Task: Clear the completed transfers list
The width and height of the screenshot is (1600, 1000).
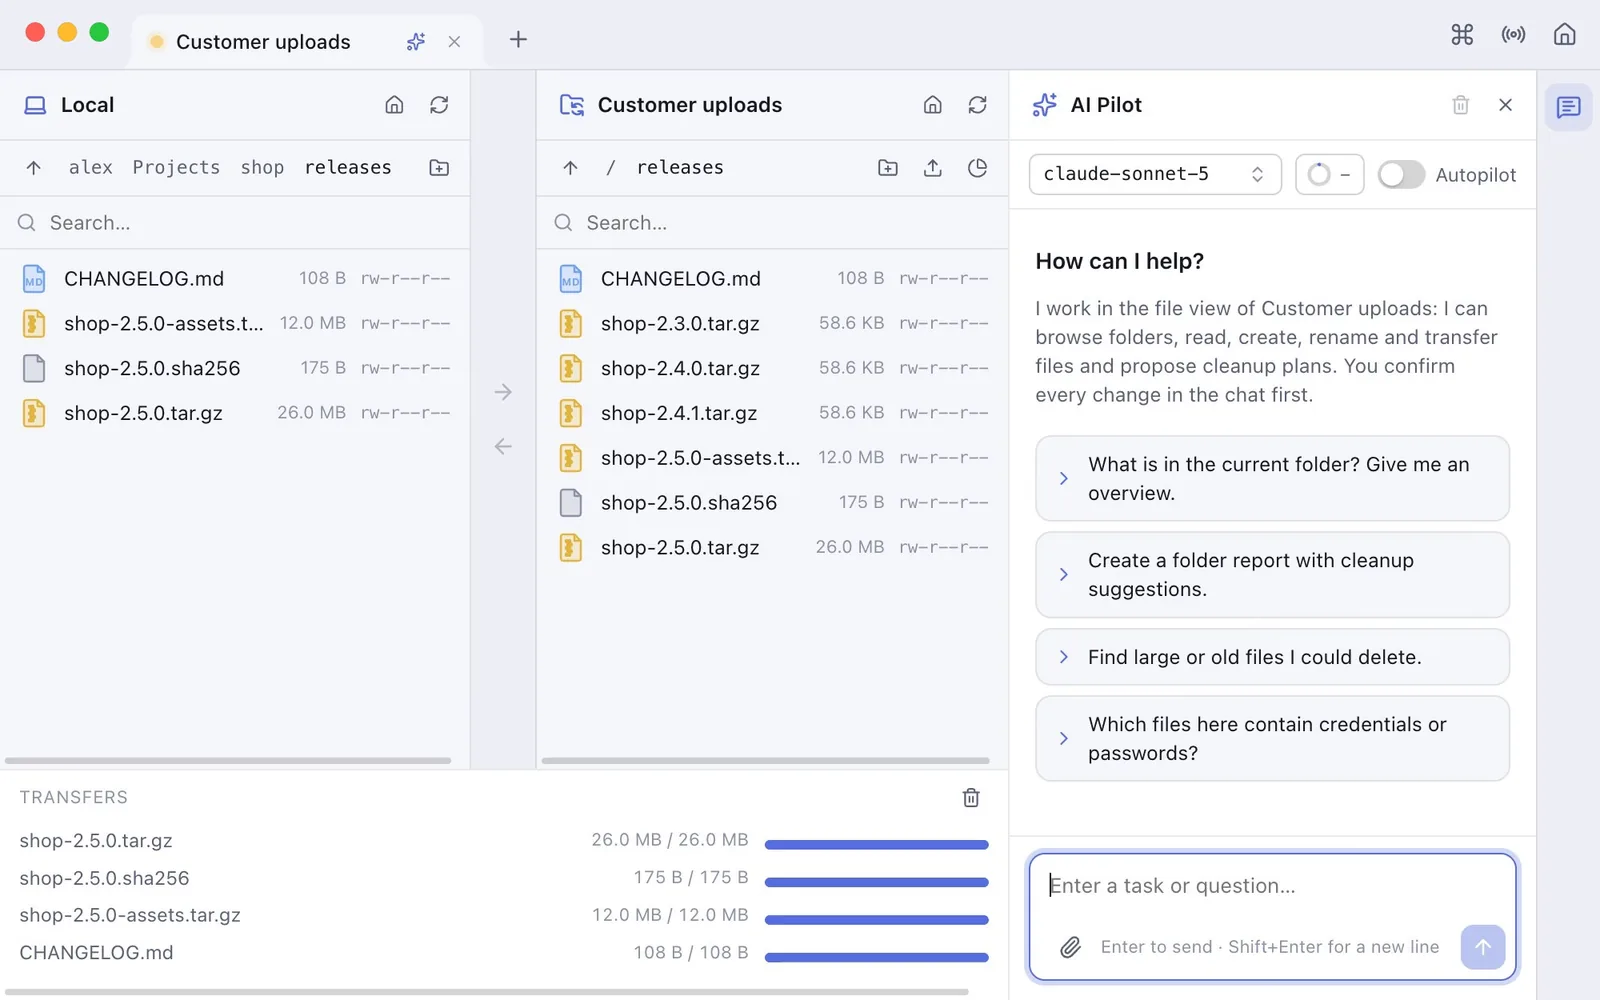Action: (x=971, y=798)
